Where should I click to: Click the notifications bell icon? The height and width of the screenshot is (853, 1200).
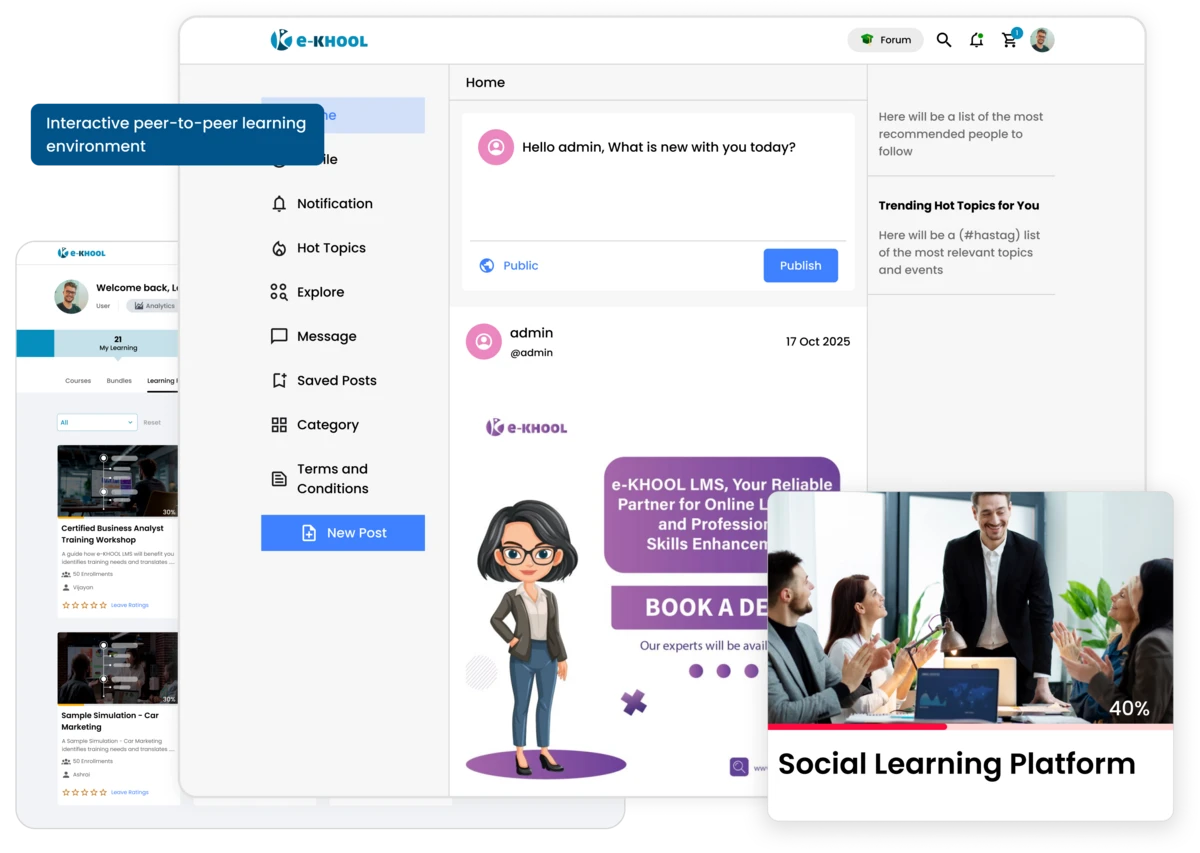976,40
